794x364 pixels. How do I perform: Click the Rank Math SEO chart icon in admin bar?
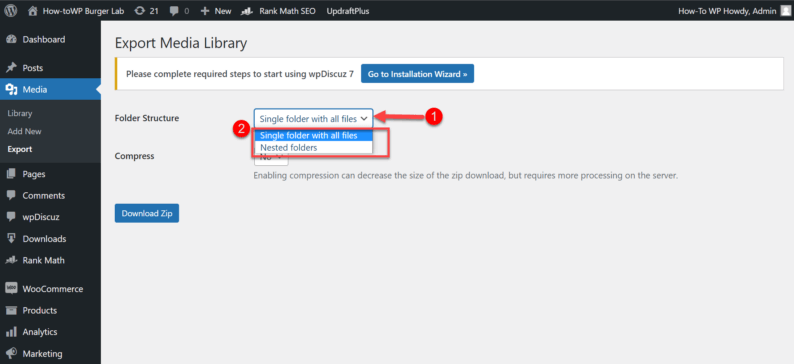248,11
